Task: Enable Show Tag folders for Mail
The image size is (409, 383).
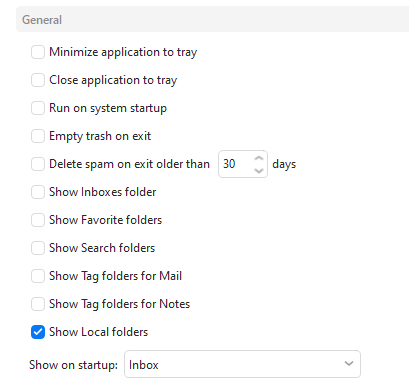Action: pos(38,276)
